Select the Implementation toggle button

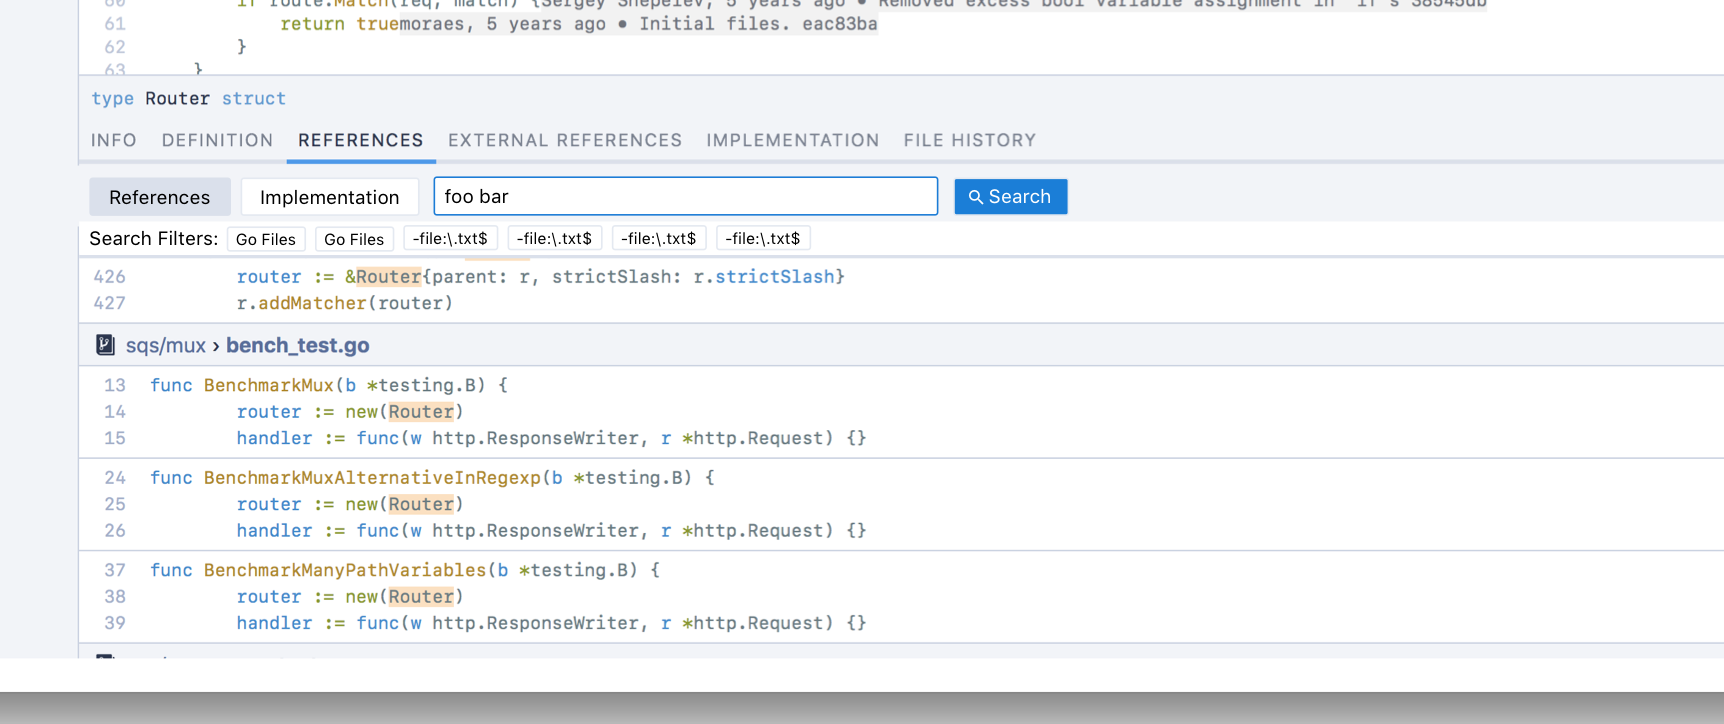point(330,197)
